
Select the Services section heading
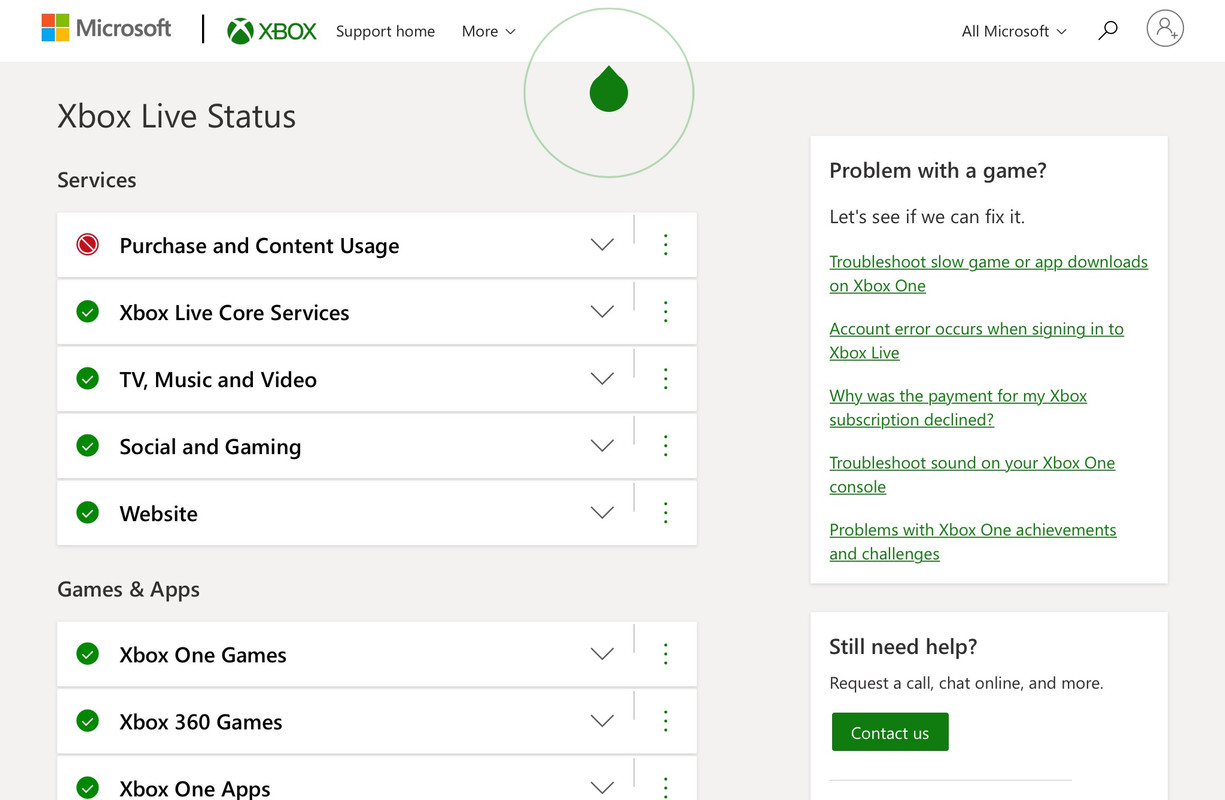click(97, 180)
